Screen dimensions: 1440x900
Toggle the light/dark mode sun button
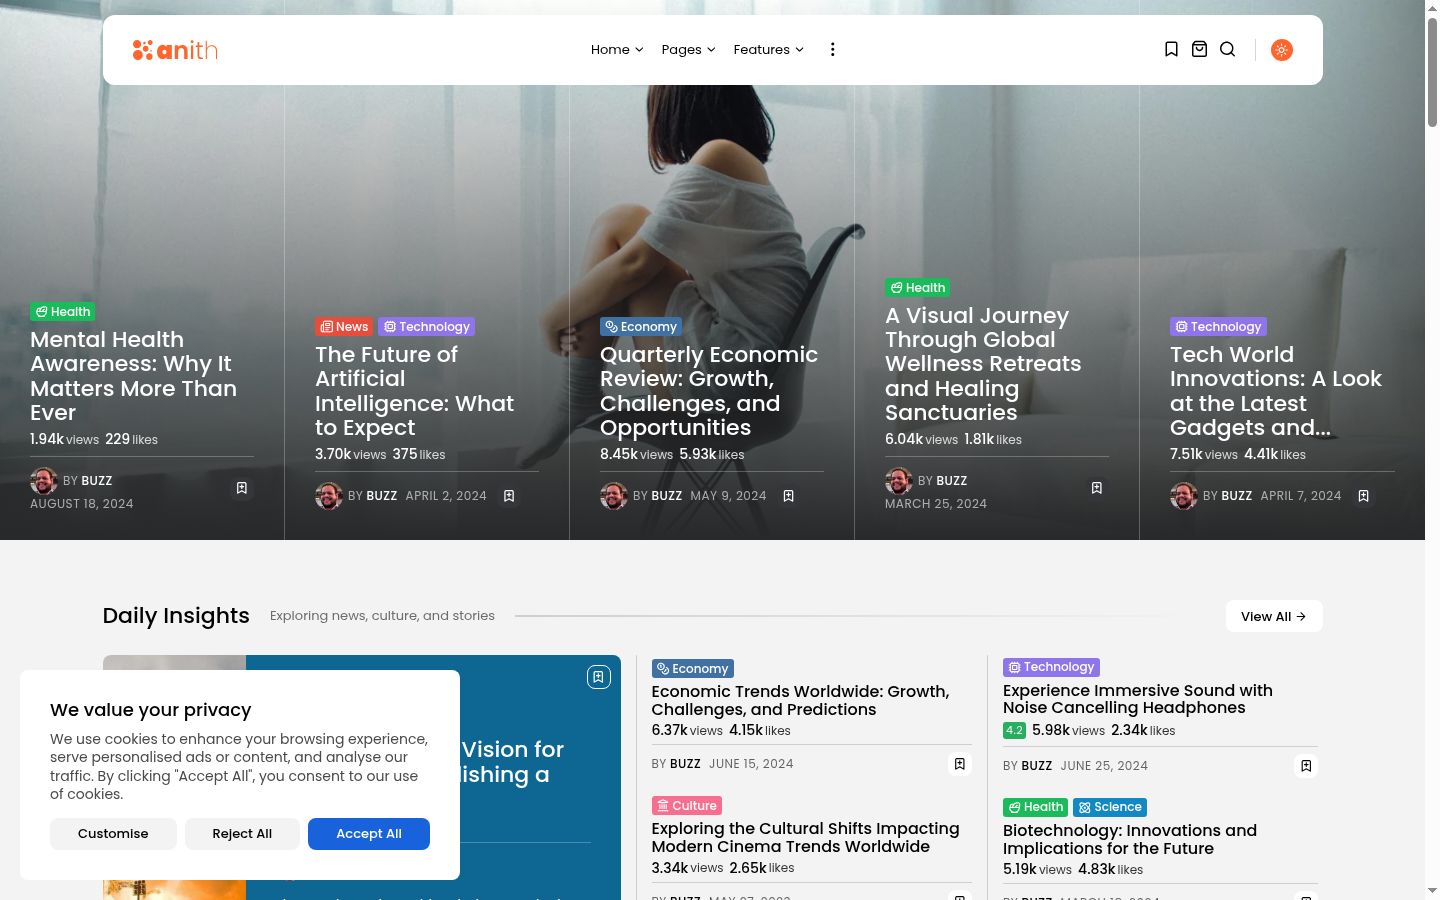tap(1281, 50)
